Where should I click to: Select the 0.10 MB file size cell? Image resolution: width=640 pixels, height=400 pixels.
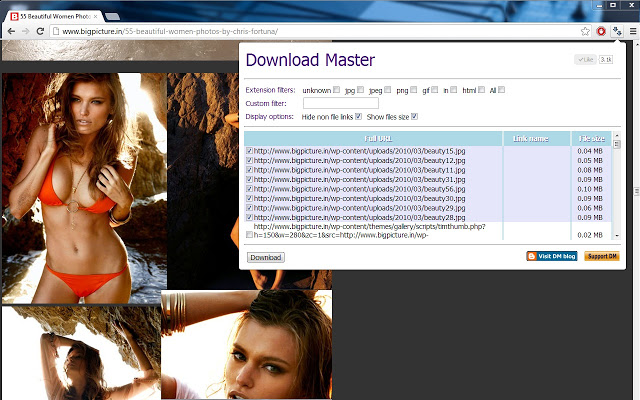[590, 189]
